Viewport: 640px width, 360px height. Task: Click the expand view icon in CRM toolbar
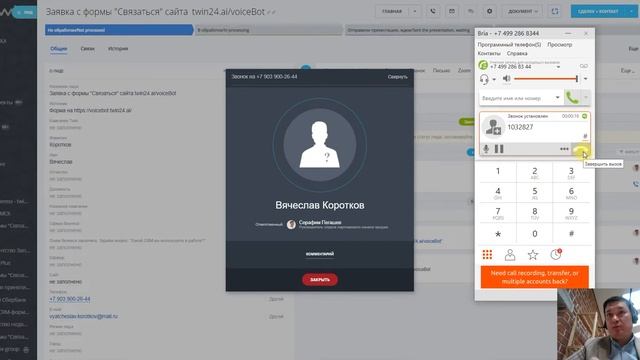(555, 11)
